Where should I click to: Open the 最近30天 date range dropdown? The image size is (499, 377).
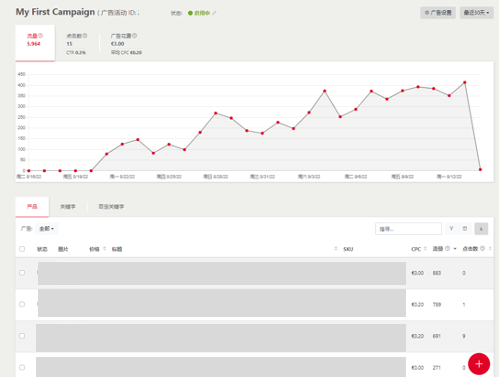pyautogui.click(x=476, y=13)
